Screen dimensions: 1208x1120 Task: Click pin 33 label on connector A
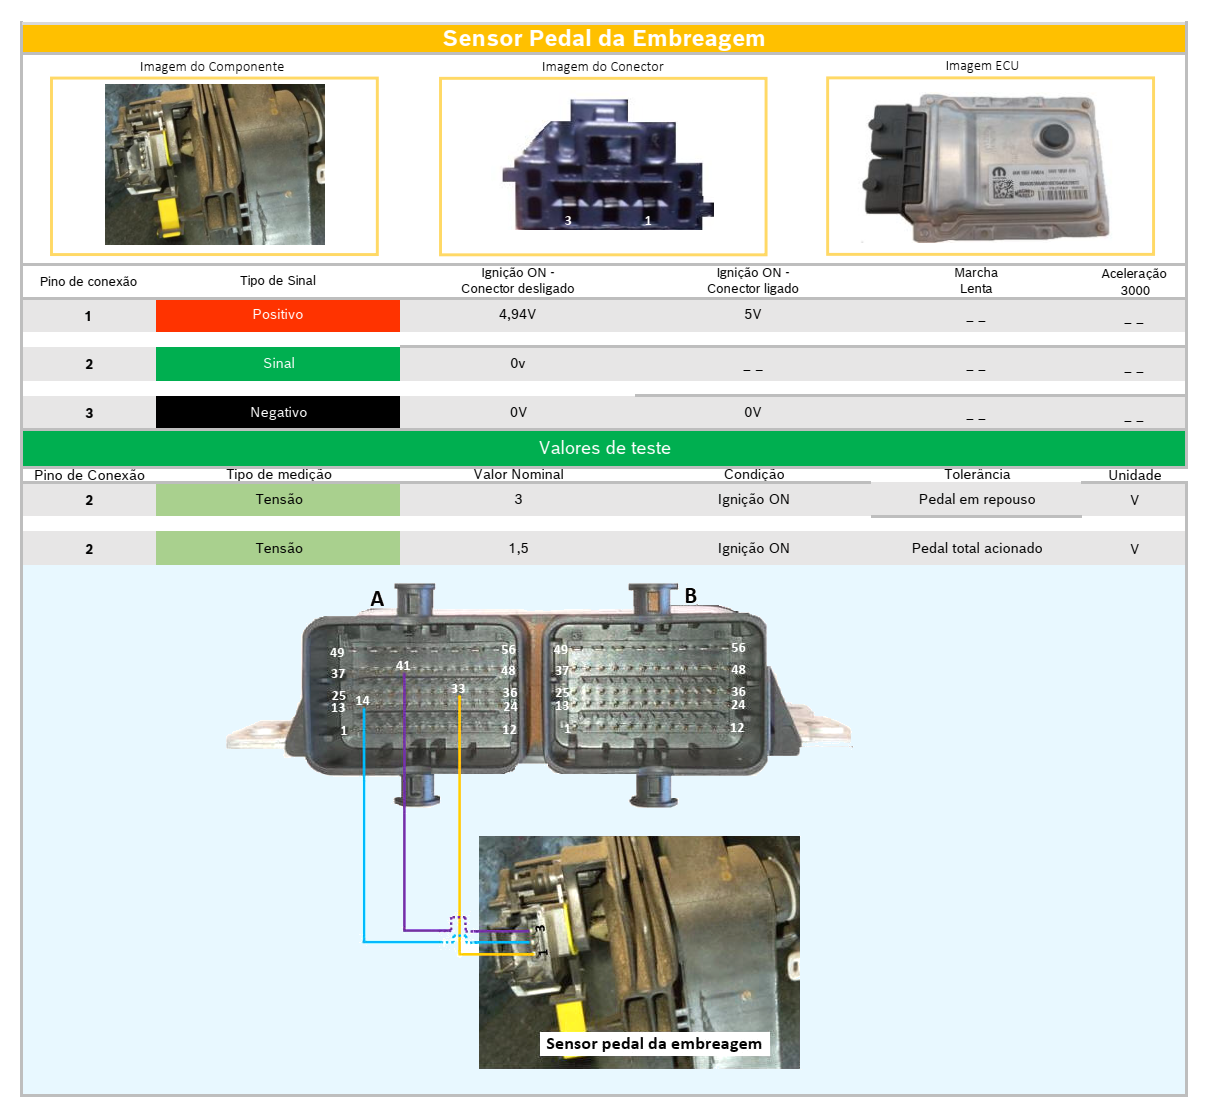point(458,688)
